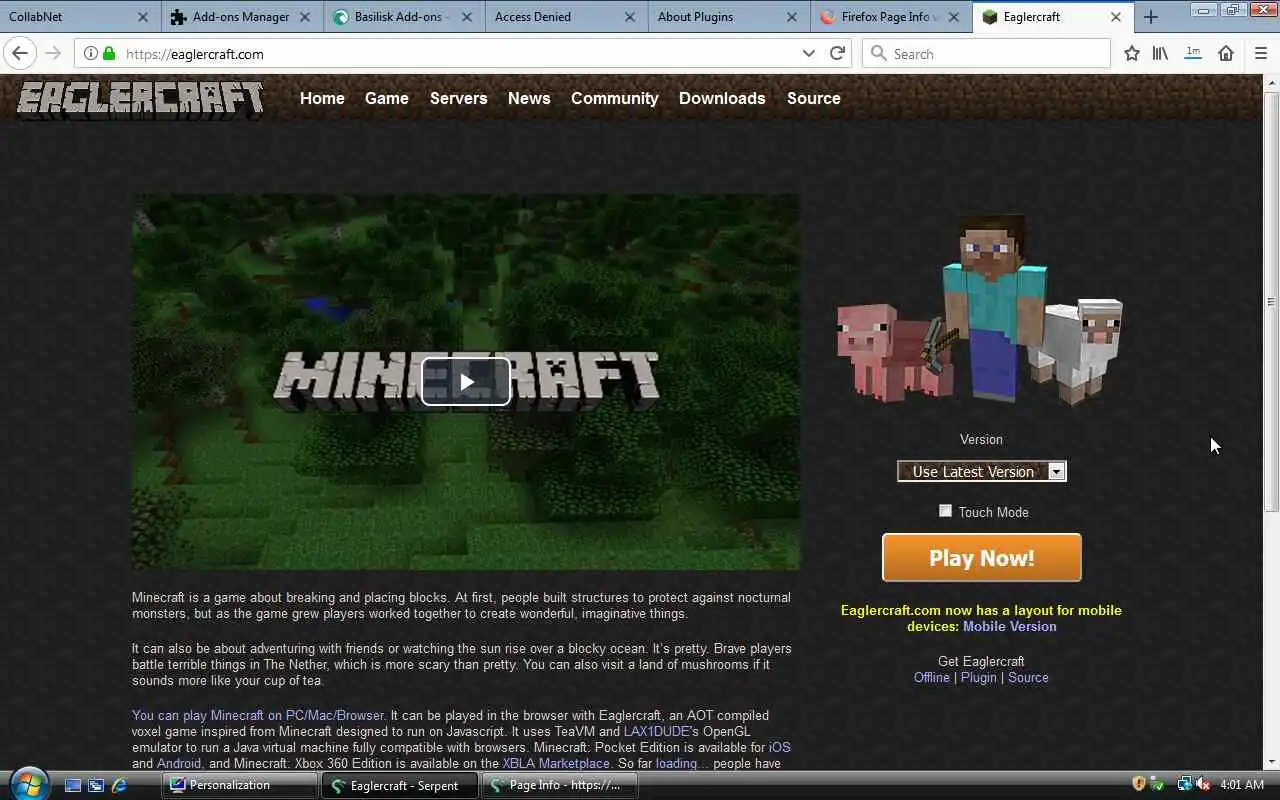Close the CollabNet tab
Image resolution: width=1280 pixels, height=800 pixels.
143,17
